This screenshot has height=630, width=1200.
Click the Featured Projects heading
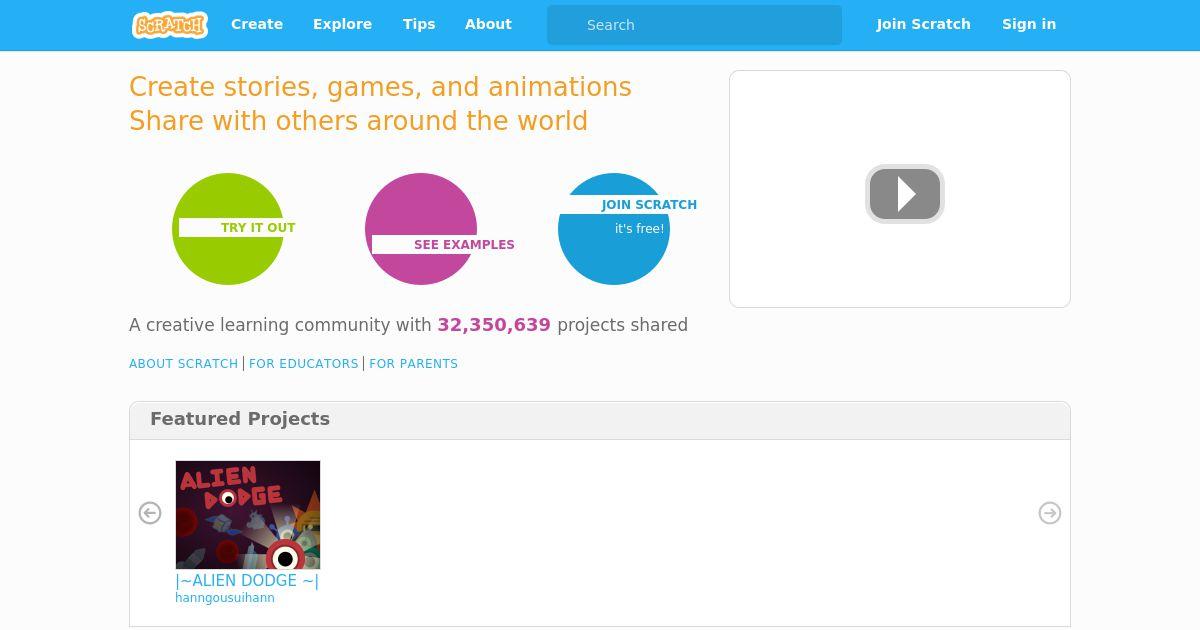click(240, 419)
